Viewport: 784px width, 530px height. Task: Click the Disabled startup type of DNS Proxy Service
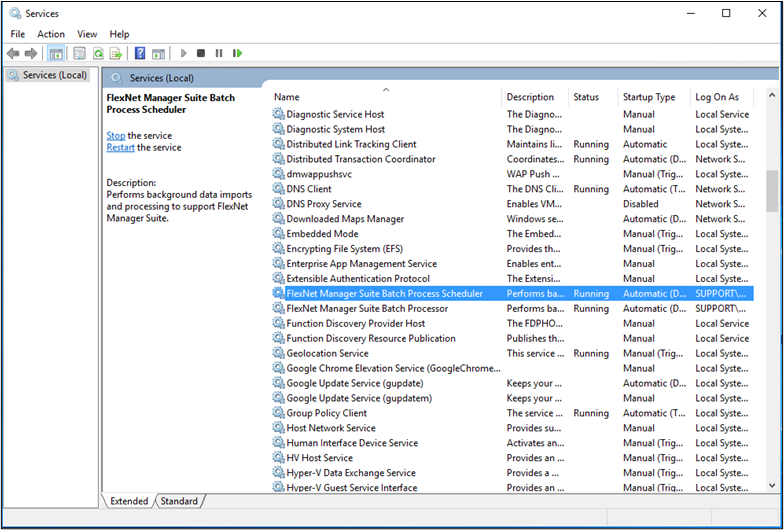click(640, 204)
